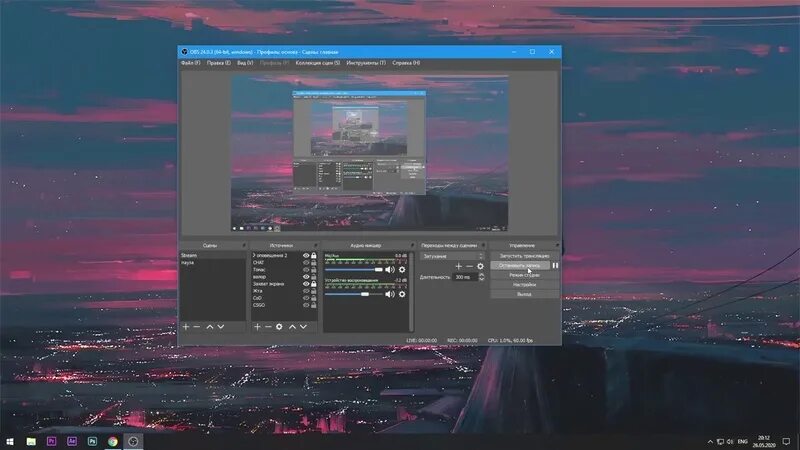This screenshot has height=450, width=800.
Task: Lock toggle for the оповещения 2 source
Action: pos(314,255)
